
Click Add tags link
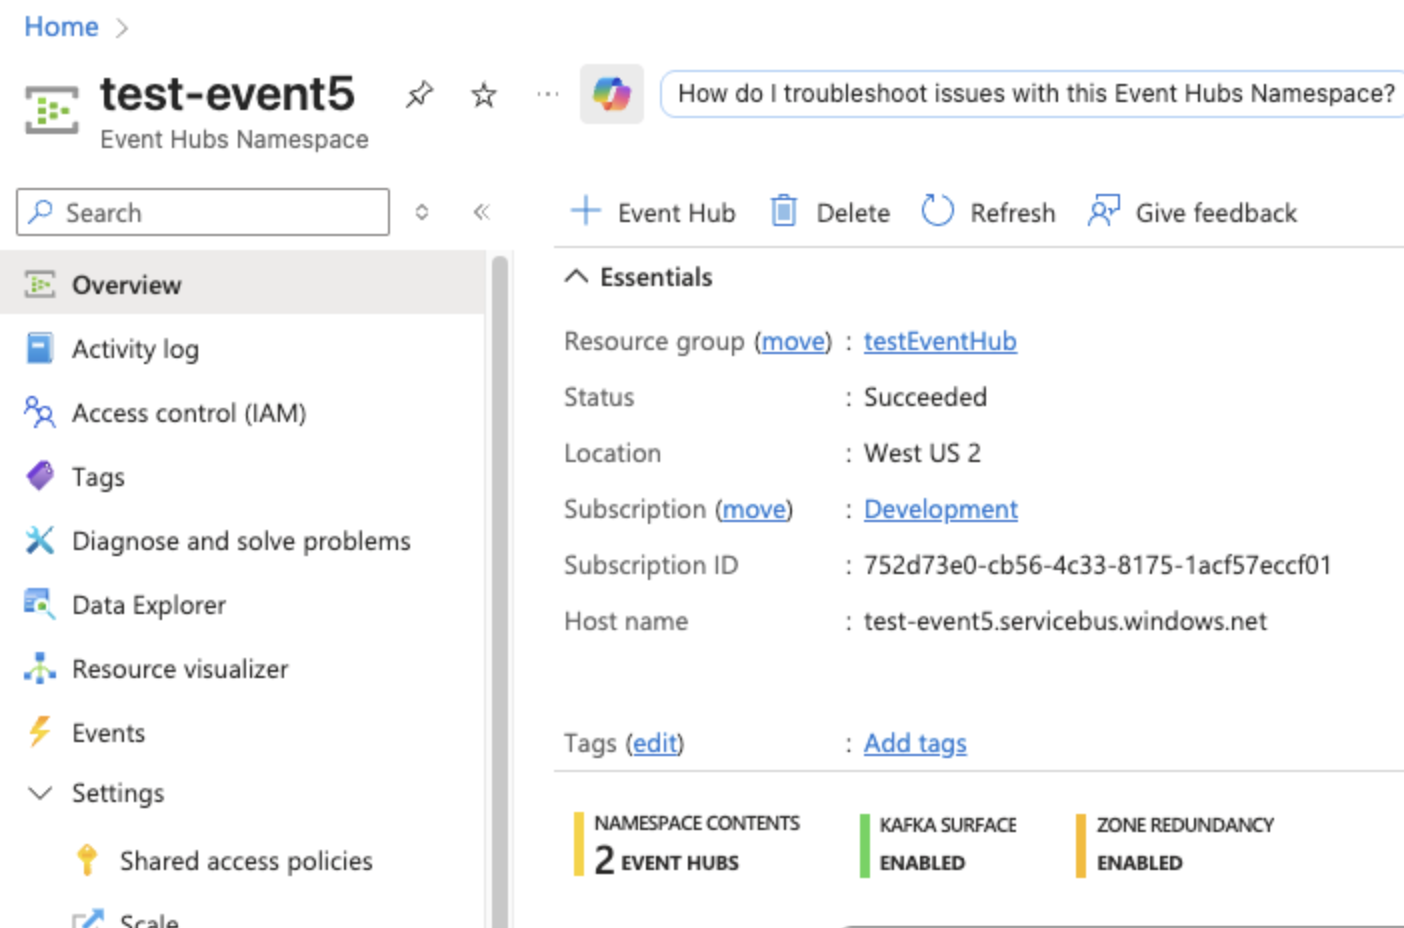[914, 743]
